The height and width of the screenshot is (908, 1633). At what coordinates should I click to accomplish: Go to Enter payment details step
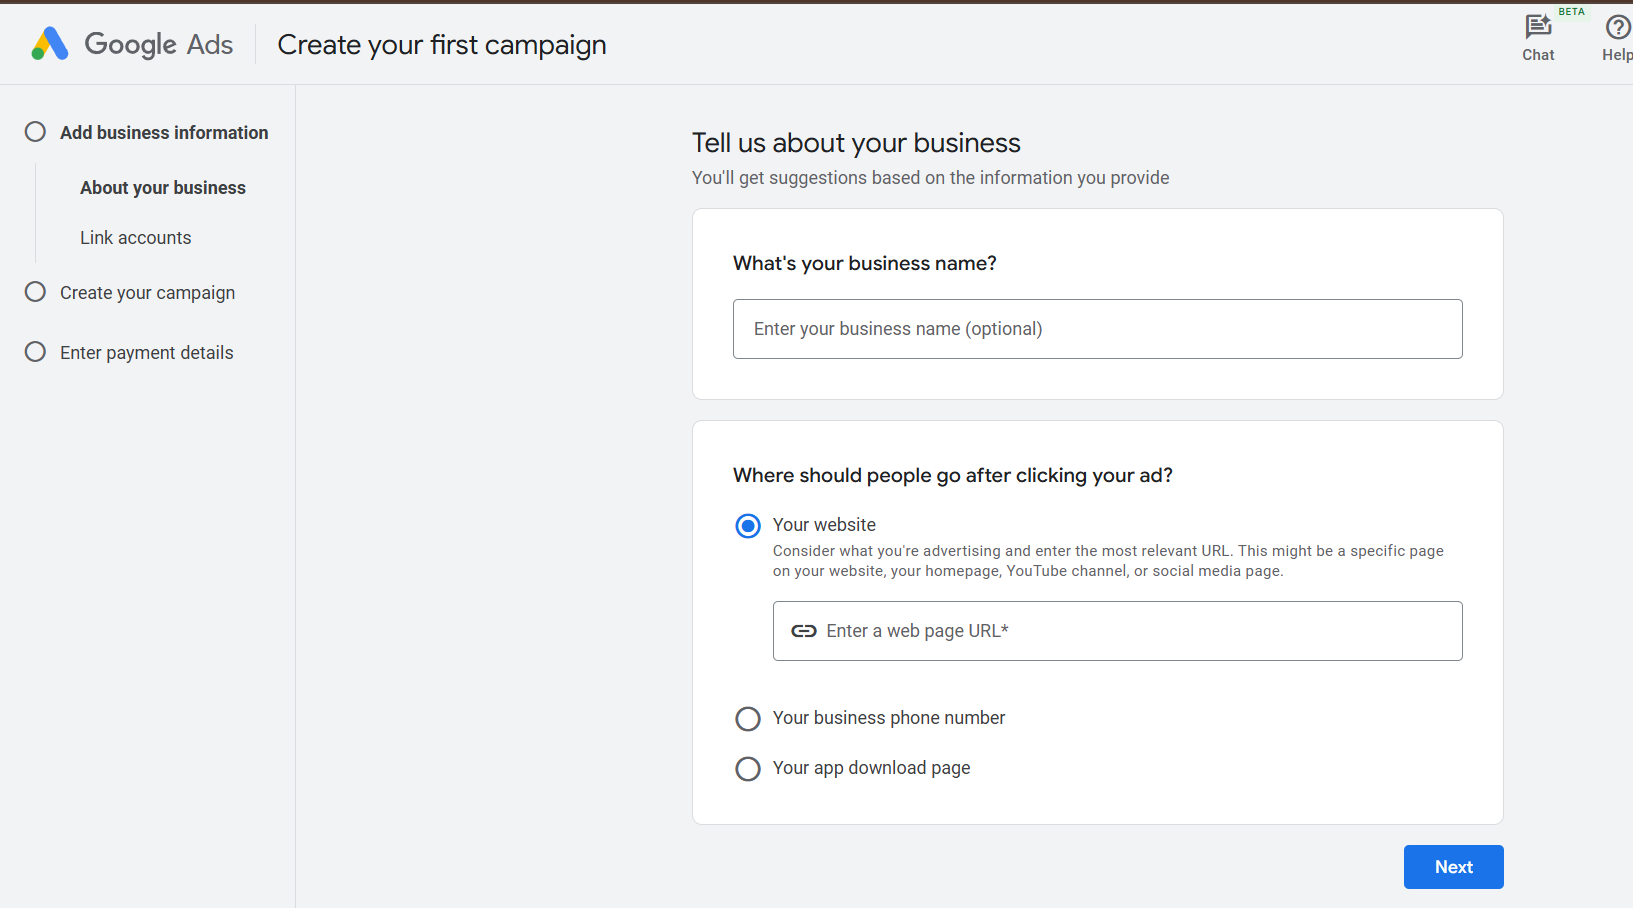pyautogui.click(x=146, y=353)
